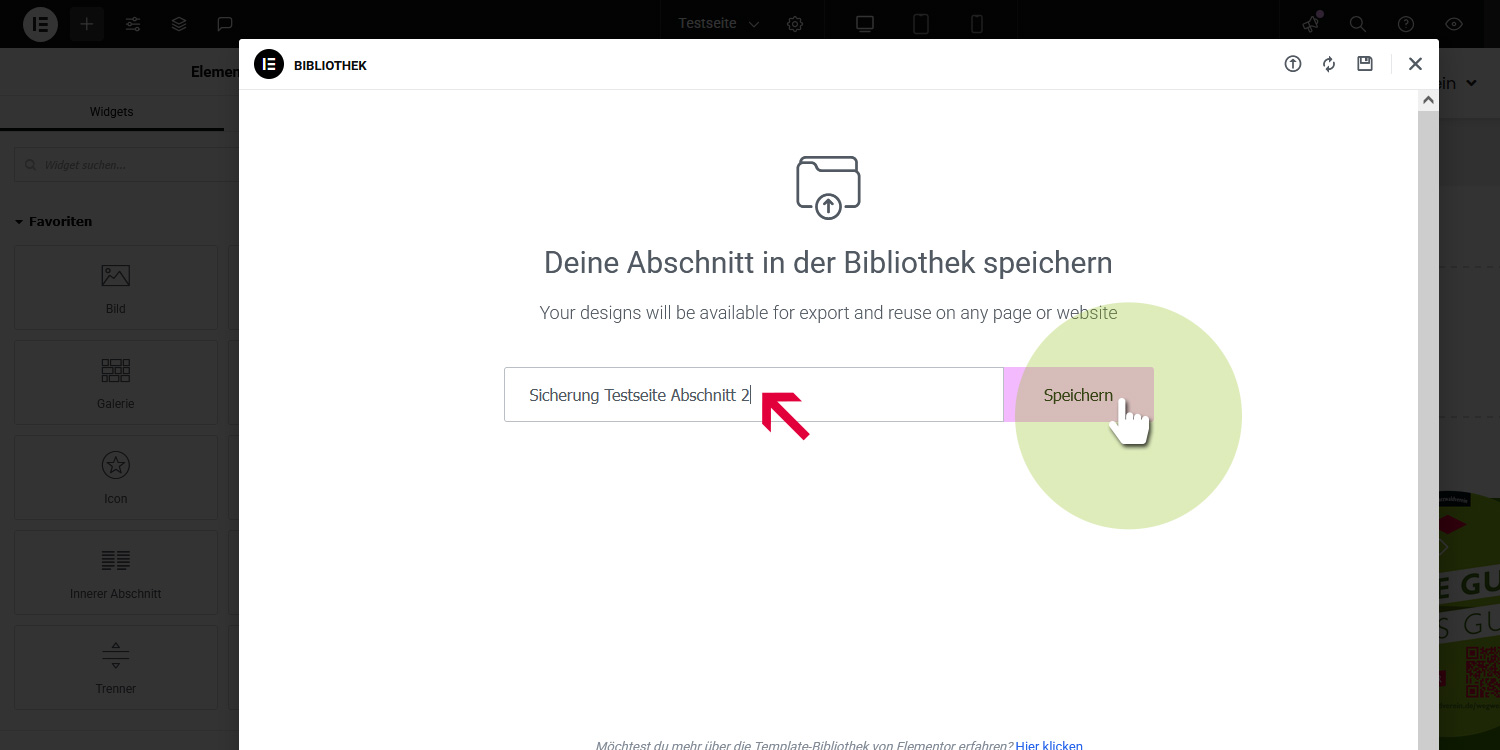Image resolution: width=1500 pixels, height=750 pixels.
Task: Close the Bibliothek dialog
Action: coord(1415,64)
